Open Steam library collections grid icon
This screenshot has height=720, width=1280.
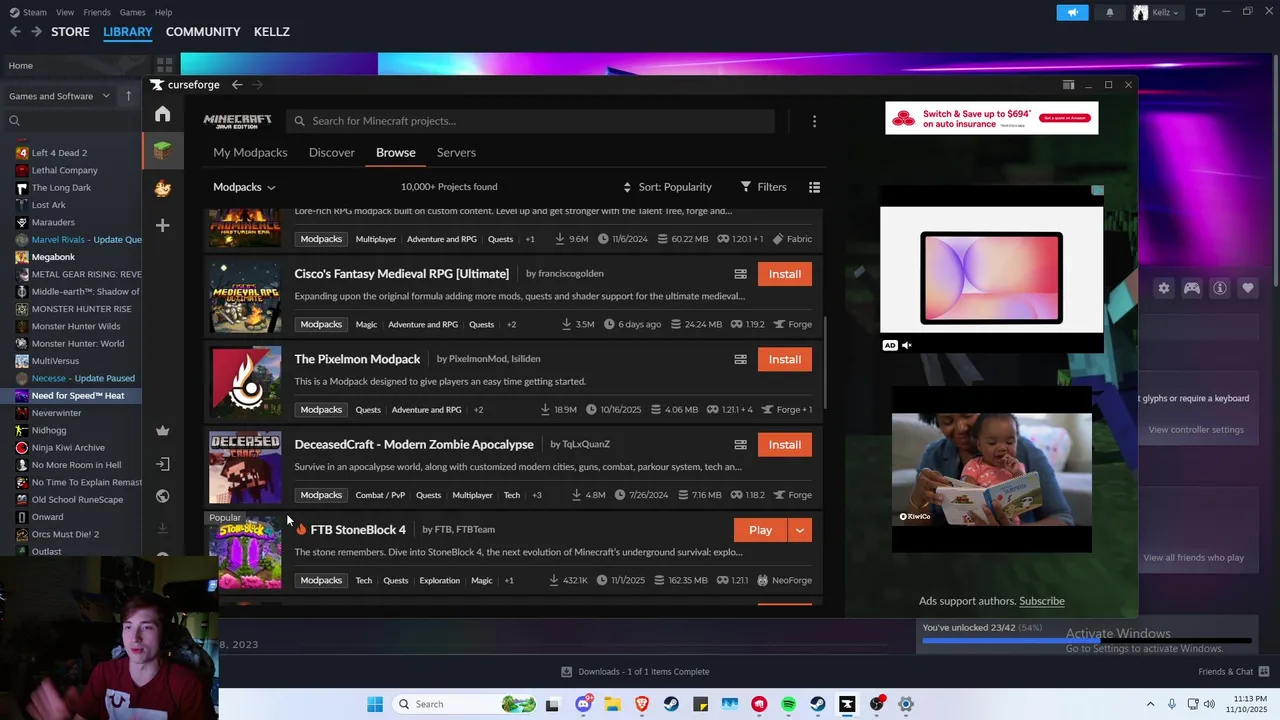(x=165, y=65)
